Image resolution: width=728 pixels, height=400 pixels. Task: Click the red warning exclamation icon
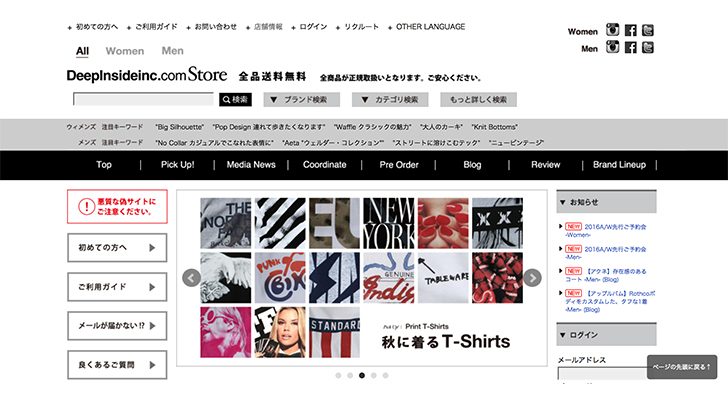point(86,206)
